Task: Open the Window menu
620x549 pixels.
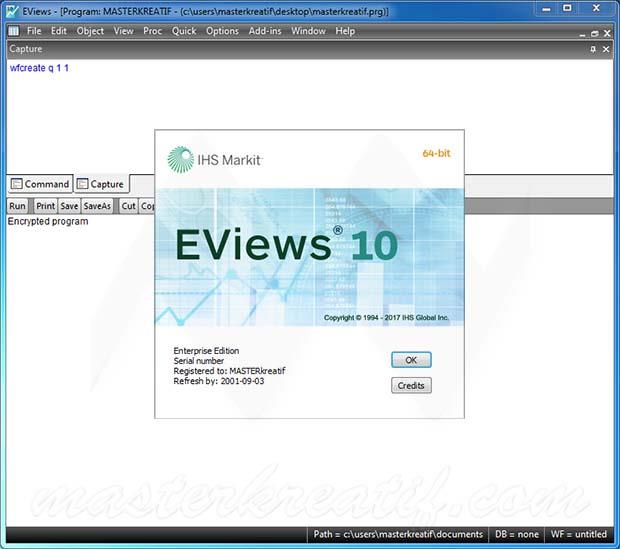Action: point(308,31)
